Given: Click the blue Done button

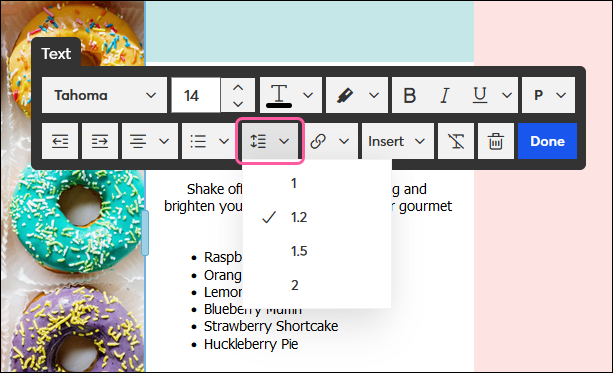Looking at the screenshot, I should click(x=547, y=141).
